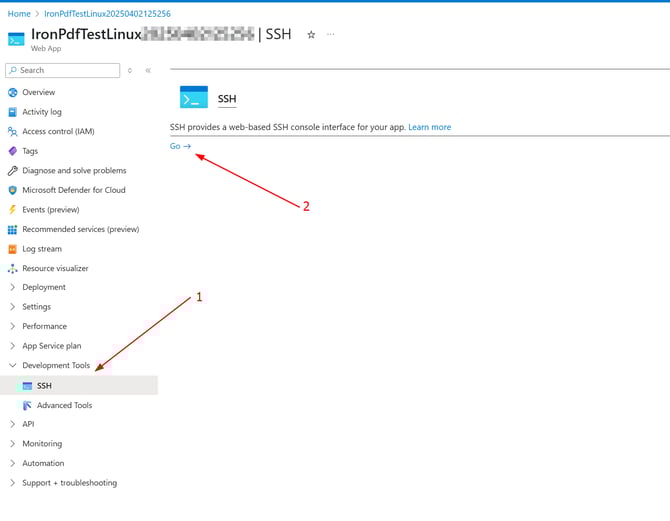Click the Overview globe icon
The image size is (670, 521).
[x=12, y=92]
